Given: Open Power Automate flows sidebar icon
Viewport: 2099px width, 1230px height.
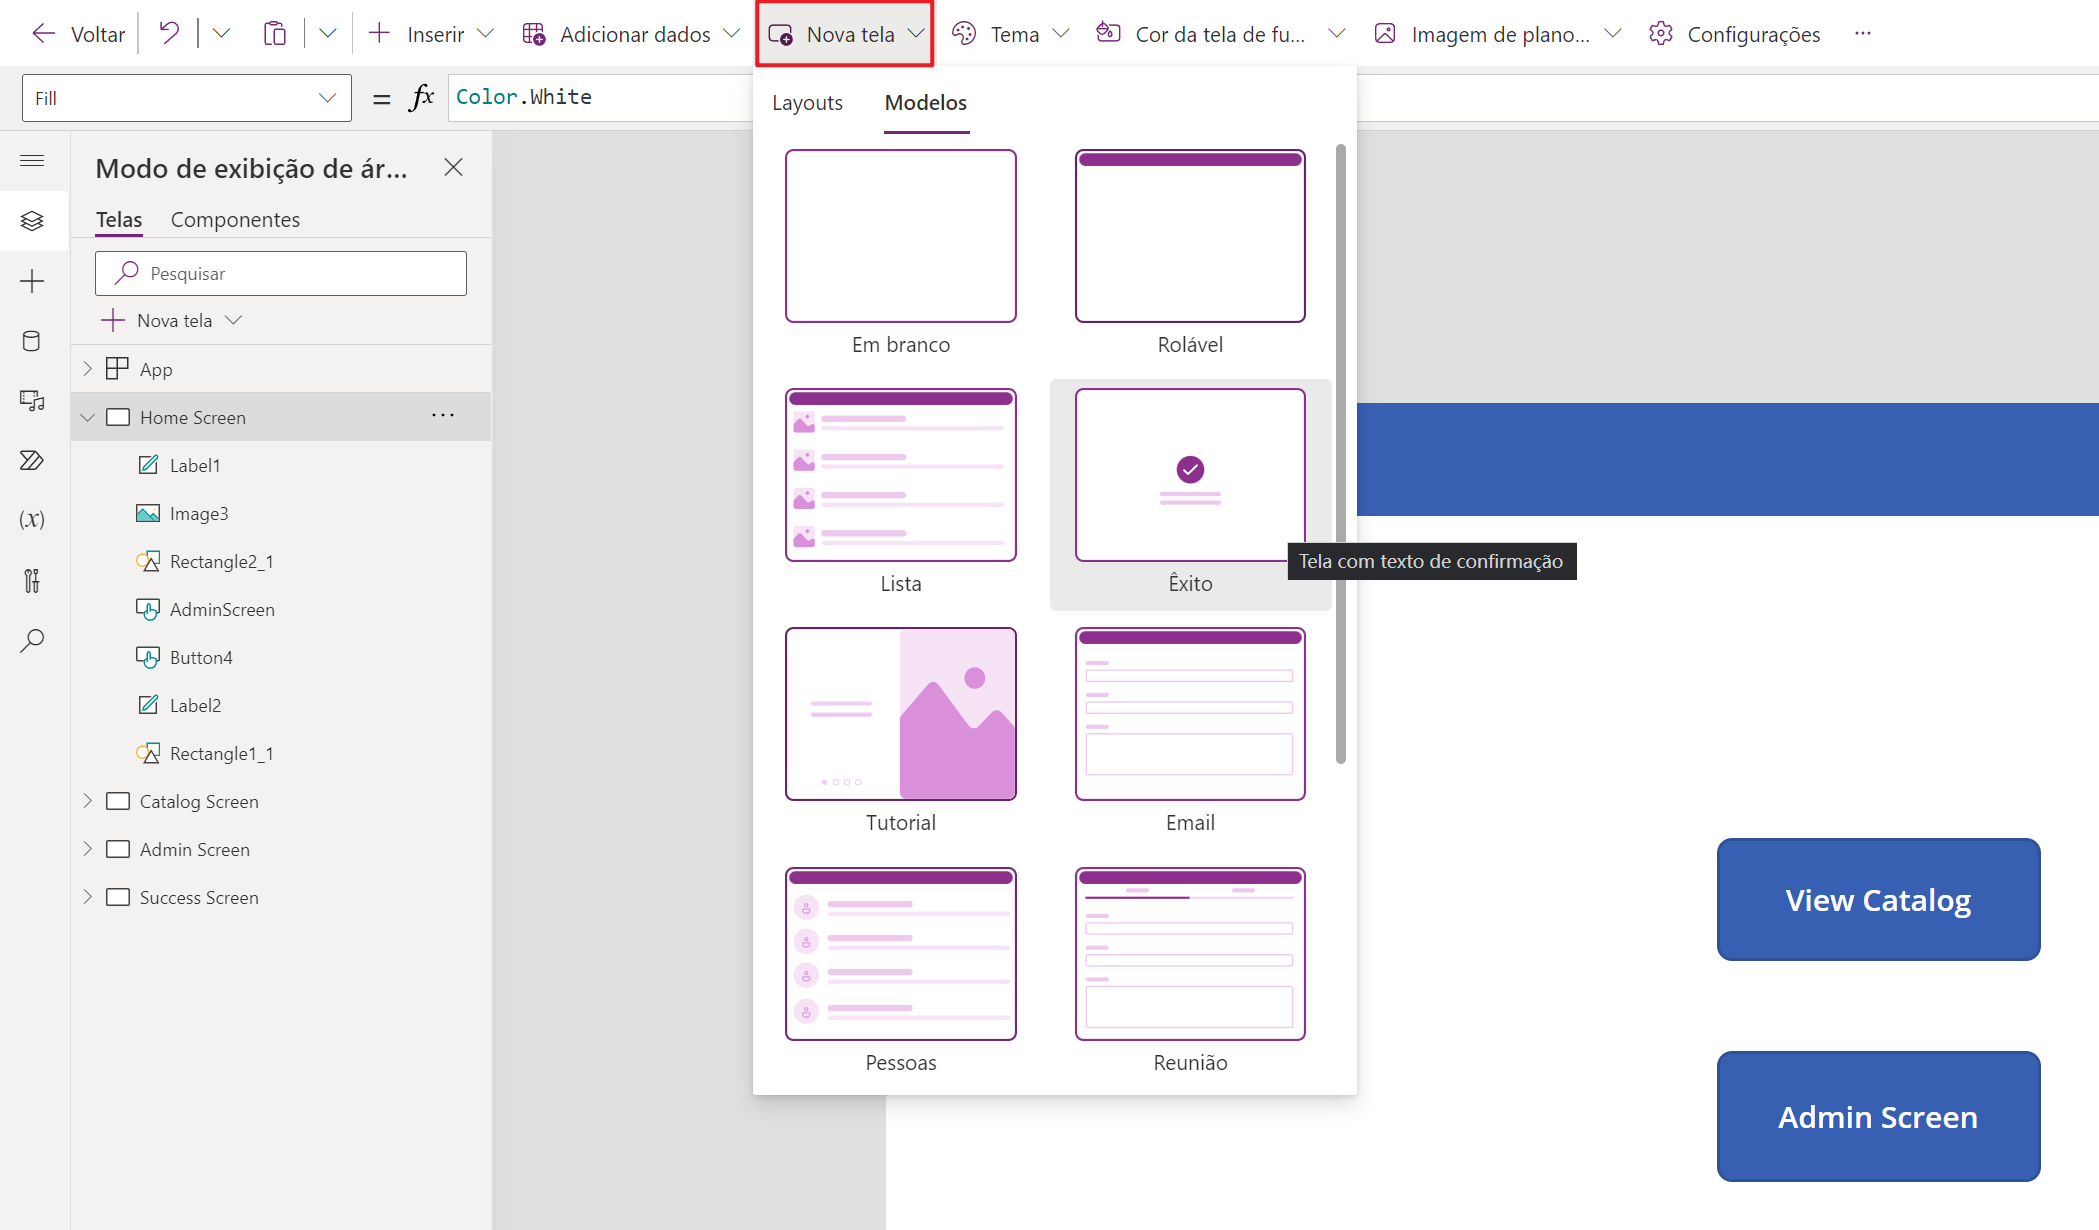Looking at the screenshot, I should (32, 460).
